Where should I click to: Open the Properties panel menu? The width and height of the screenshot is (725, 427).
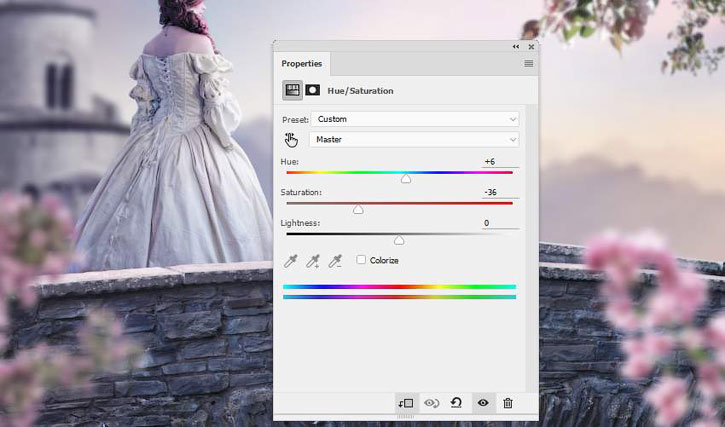[528, 63]
